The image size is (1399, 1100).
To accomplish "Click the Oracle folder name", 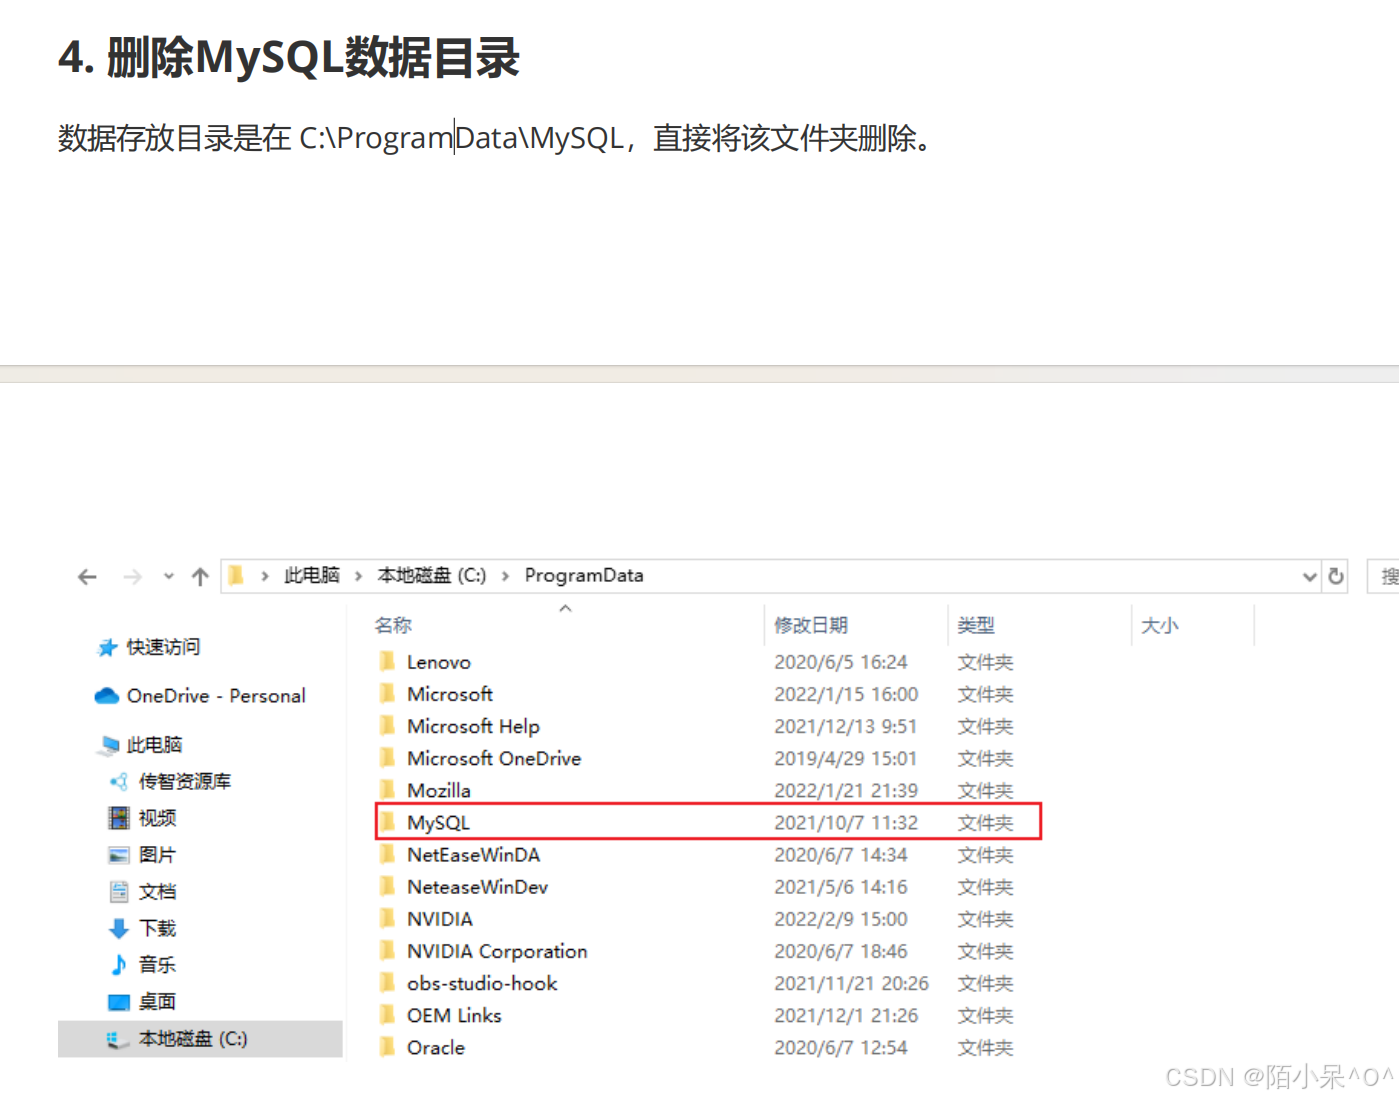I will pyautogui.click(x=436, y=1047).
